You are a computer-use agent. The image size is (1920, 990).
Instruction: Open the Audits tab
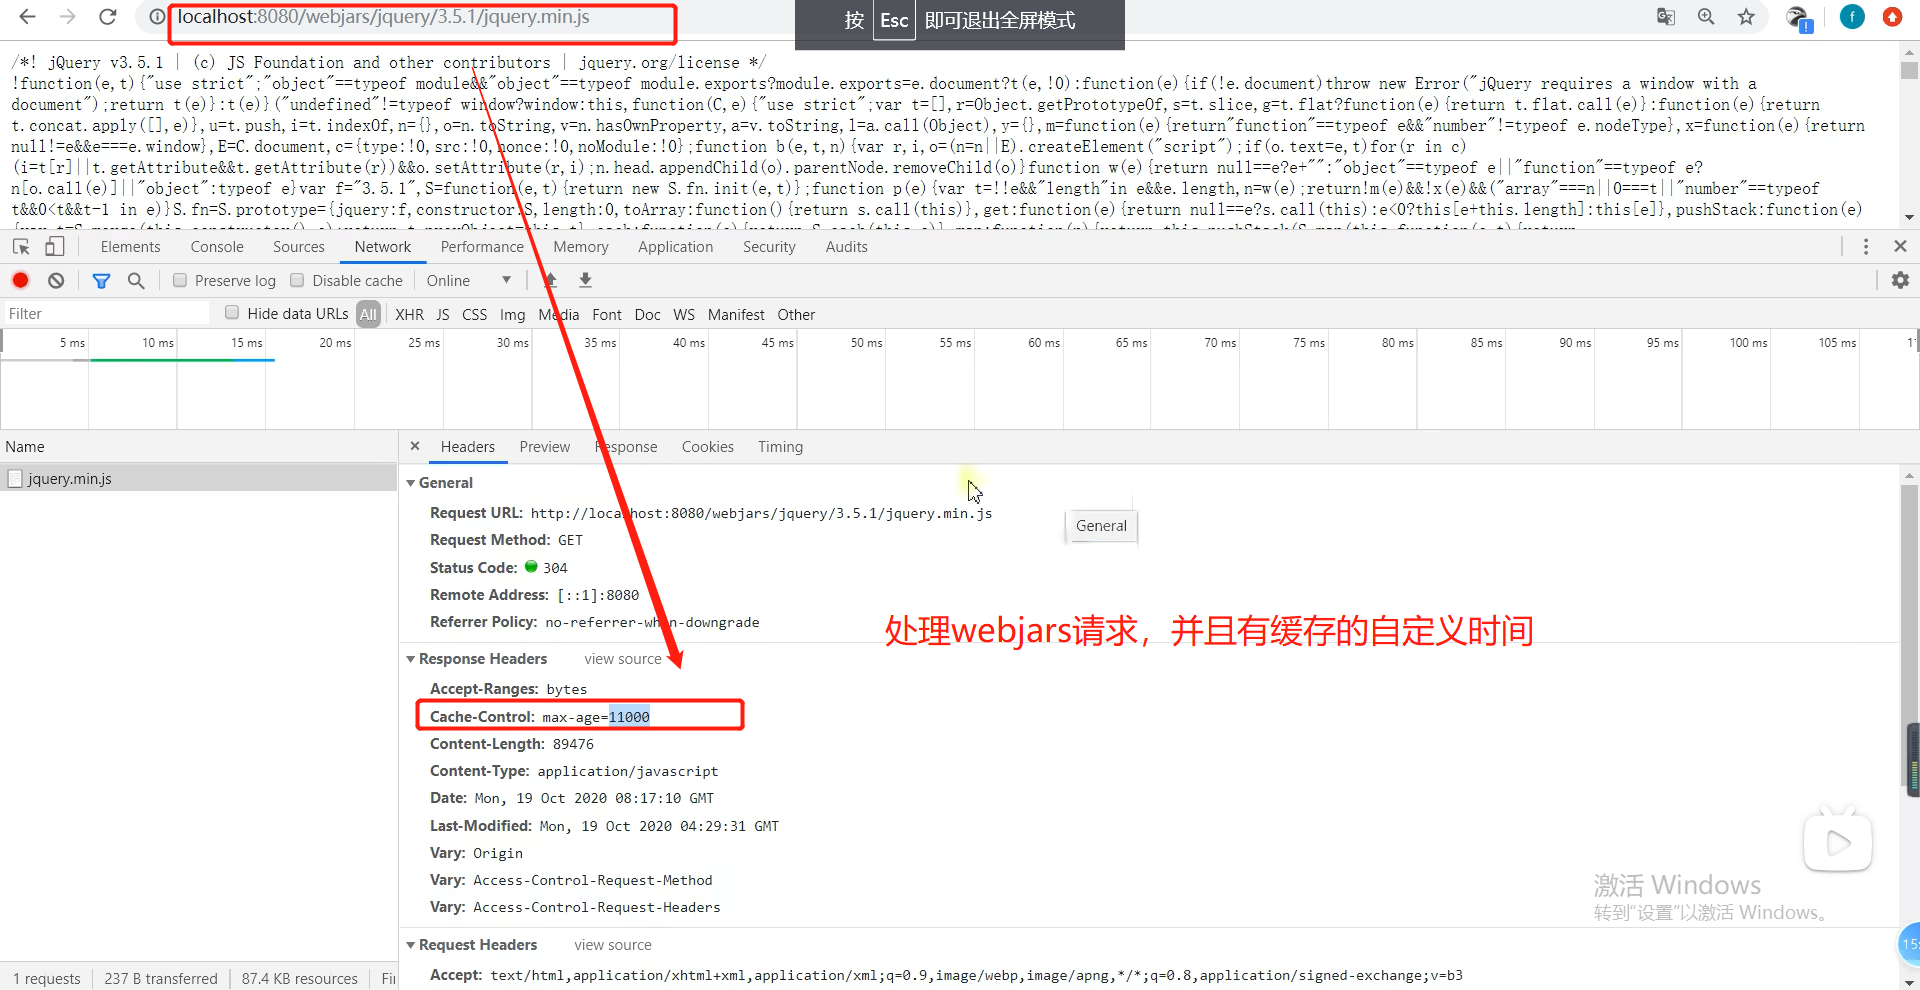[847, 247]
